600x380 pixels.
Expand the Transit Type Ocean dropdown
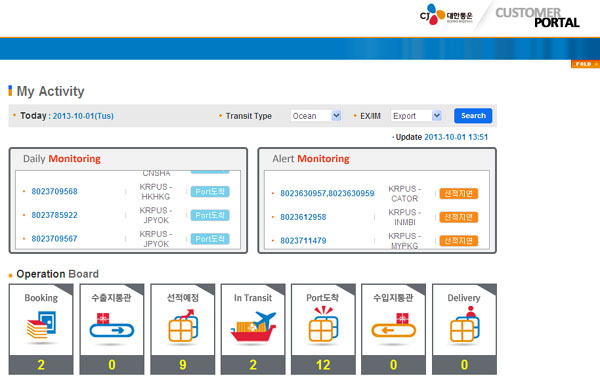pyautogui.click(x=316, y=116)
